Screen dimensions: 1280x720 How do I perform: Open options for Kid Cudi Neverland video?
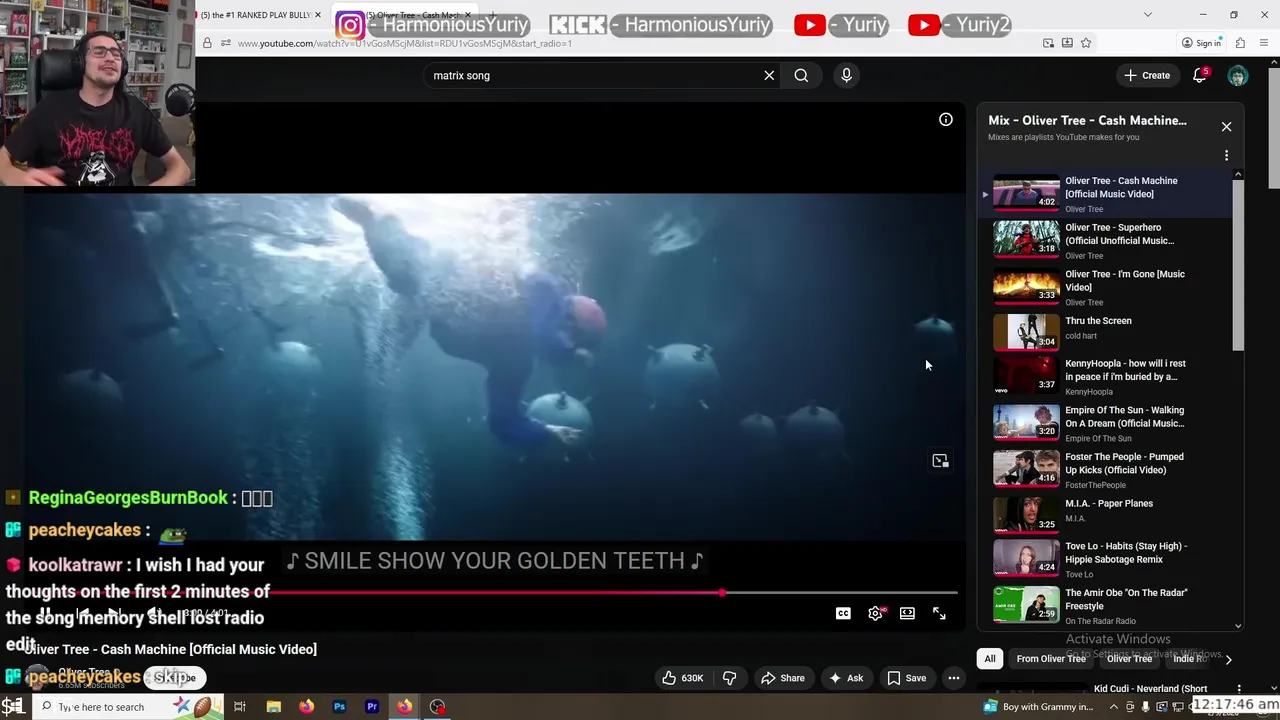click(x=1239, y=689)
